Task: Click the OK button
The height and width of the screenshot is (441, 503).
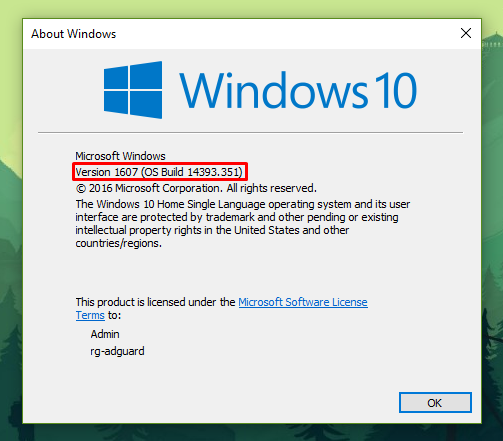Action: (435, 403)
